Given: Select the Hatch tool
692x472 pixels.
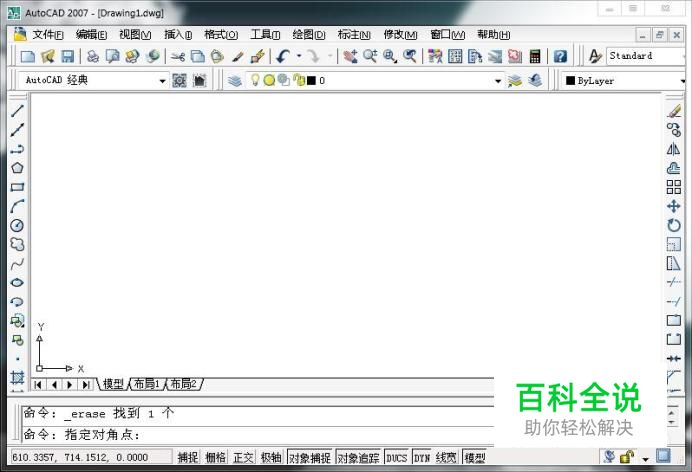Looking at the screenshot, I should [x=17, y=378].
